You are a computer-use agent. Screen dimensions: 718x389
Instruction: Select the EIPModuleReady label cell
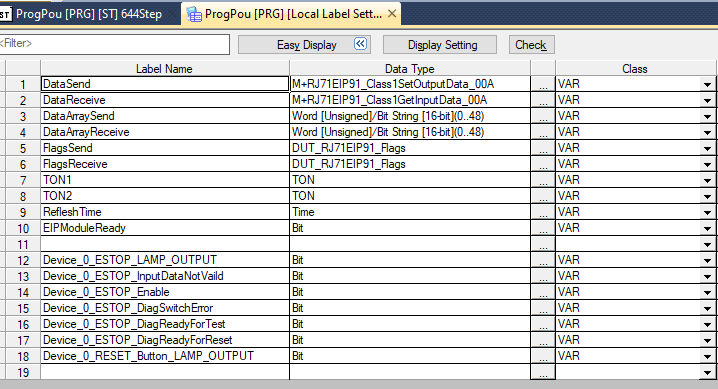tap(164, 228)
